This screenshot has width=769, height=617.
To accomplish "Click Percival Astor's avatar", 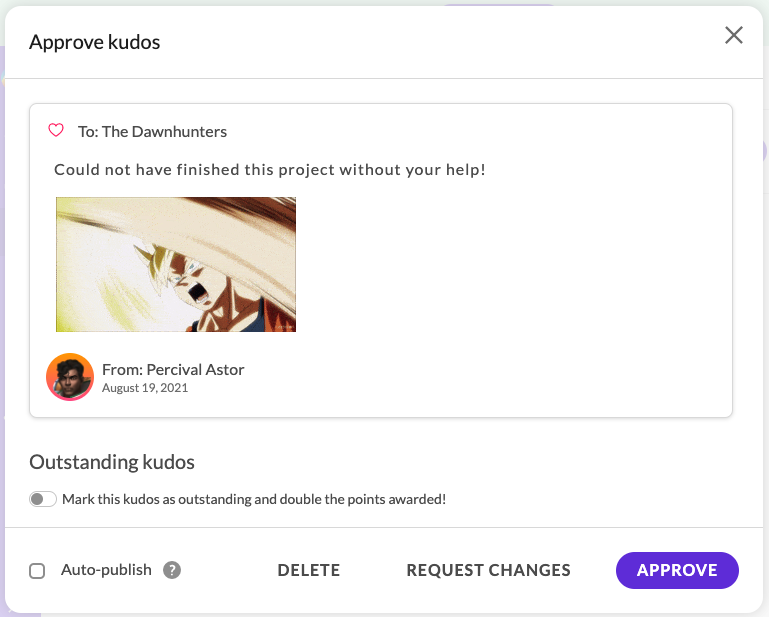I will point(70,377).
